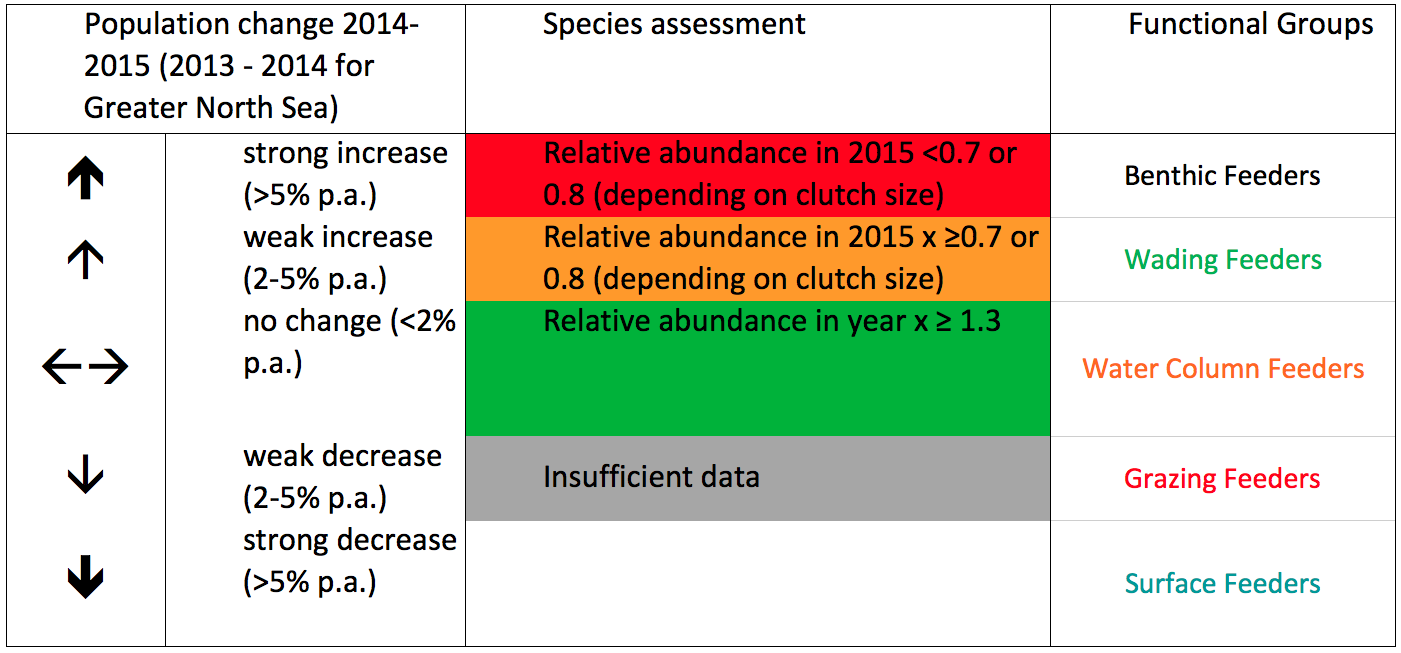Select the red Grazing Feeders label
The height and width of the screenshot is (653, 1401).
pyautogui.click(x=1222, y=479)
